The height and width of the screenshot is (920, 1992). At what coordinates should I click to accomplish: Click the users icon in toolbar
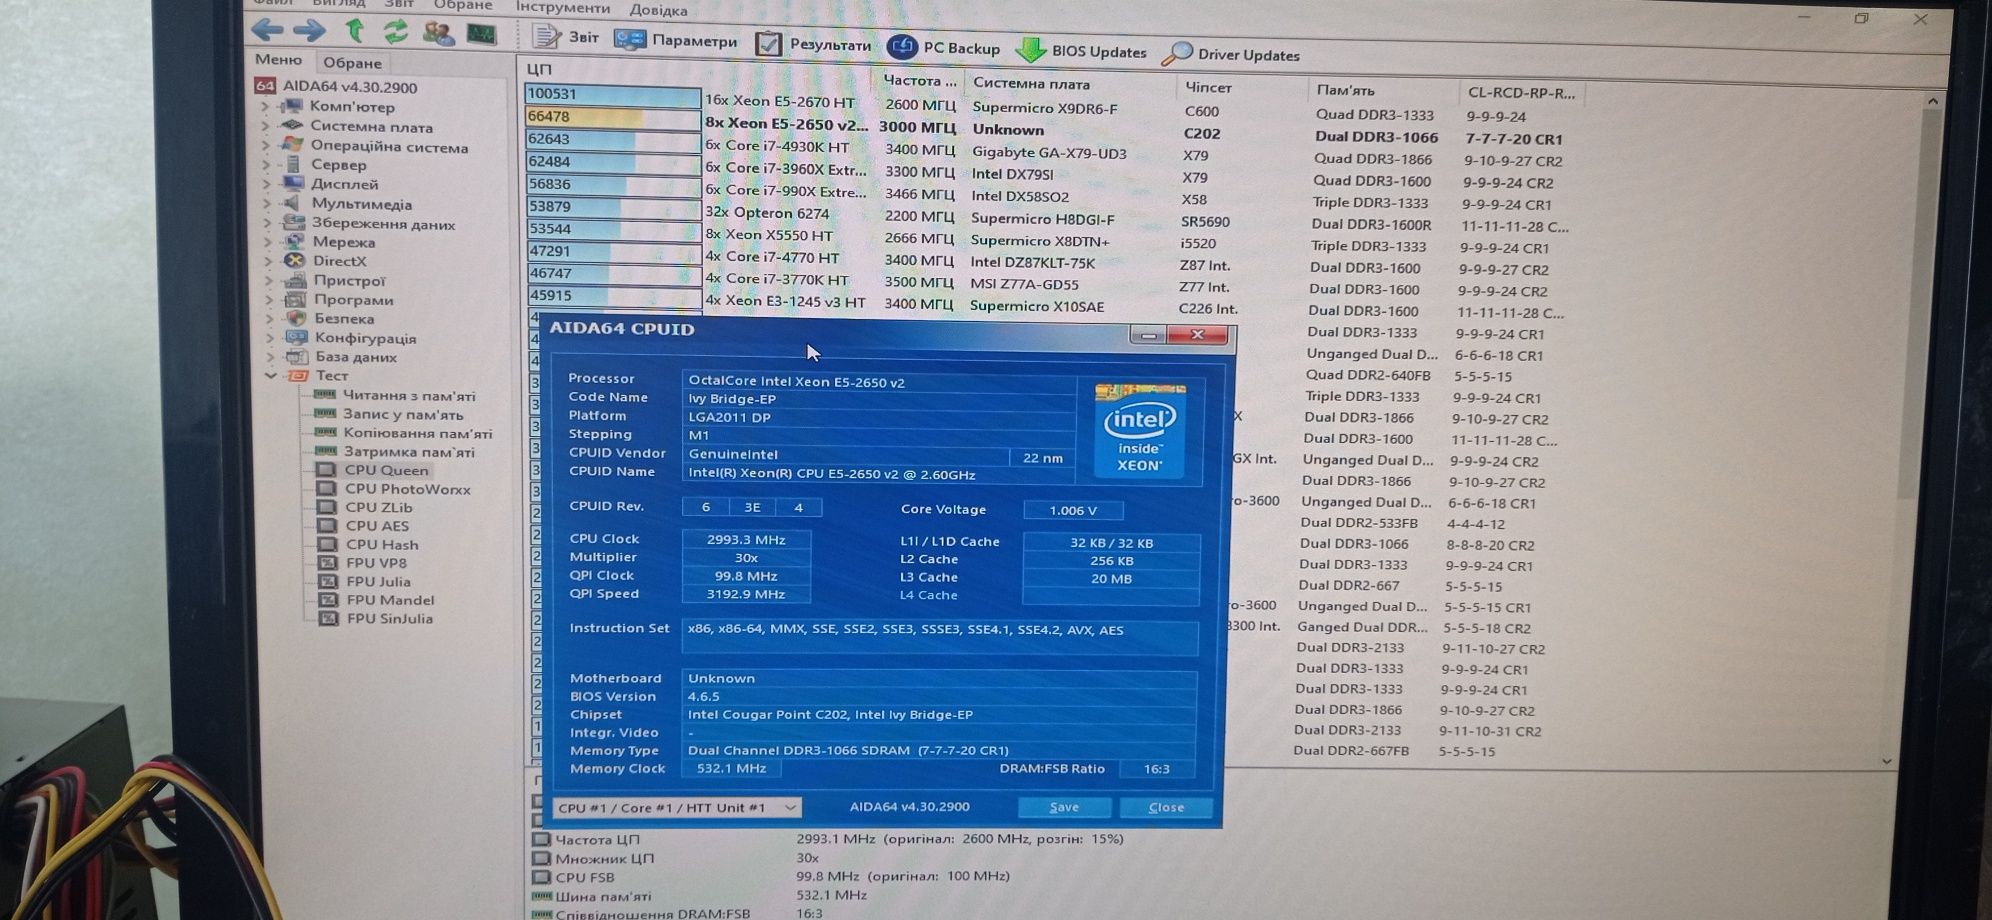click(x=438, y=33)
